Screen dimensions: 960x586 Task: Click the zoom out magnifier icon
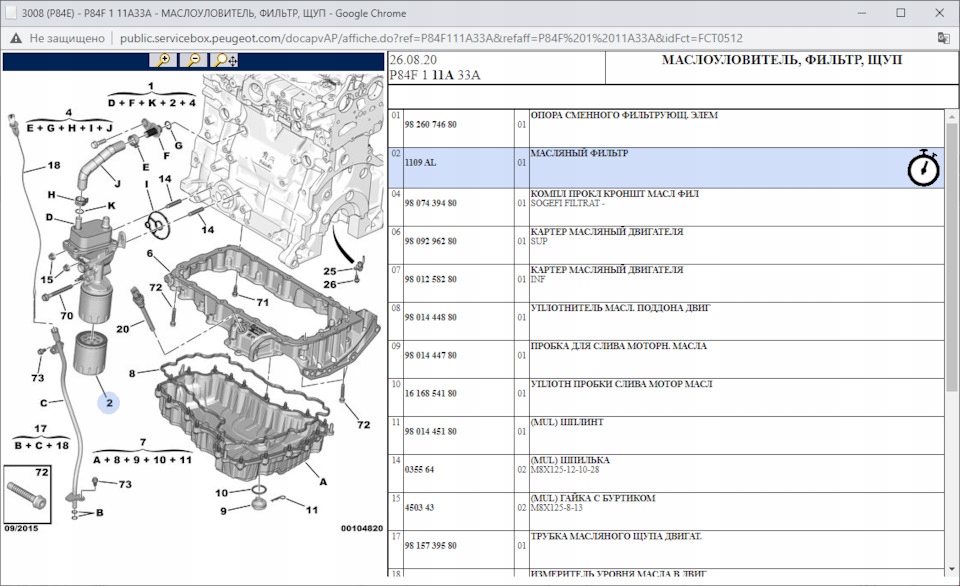point(193,61)
